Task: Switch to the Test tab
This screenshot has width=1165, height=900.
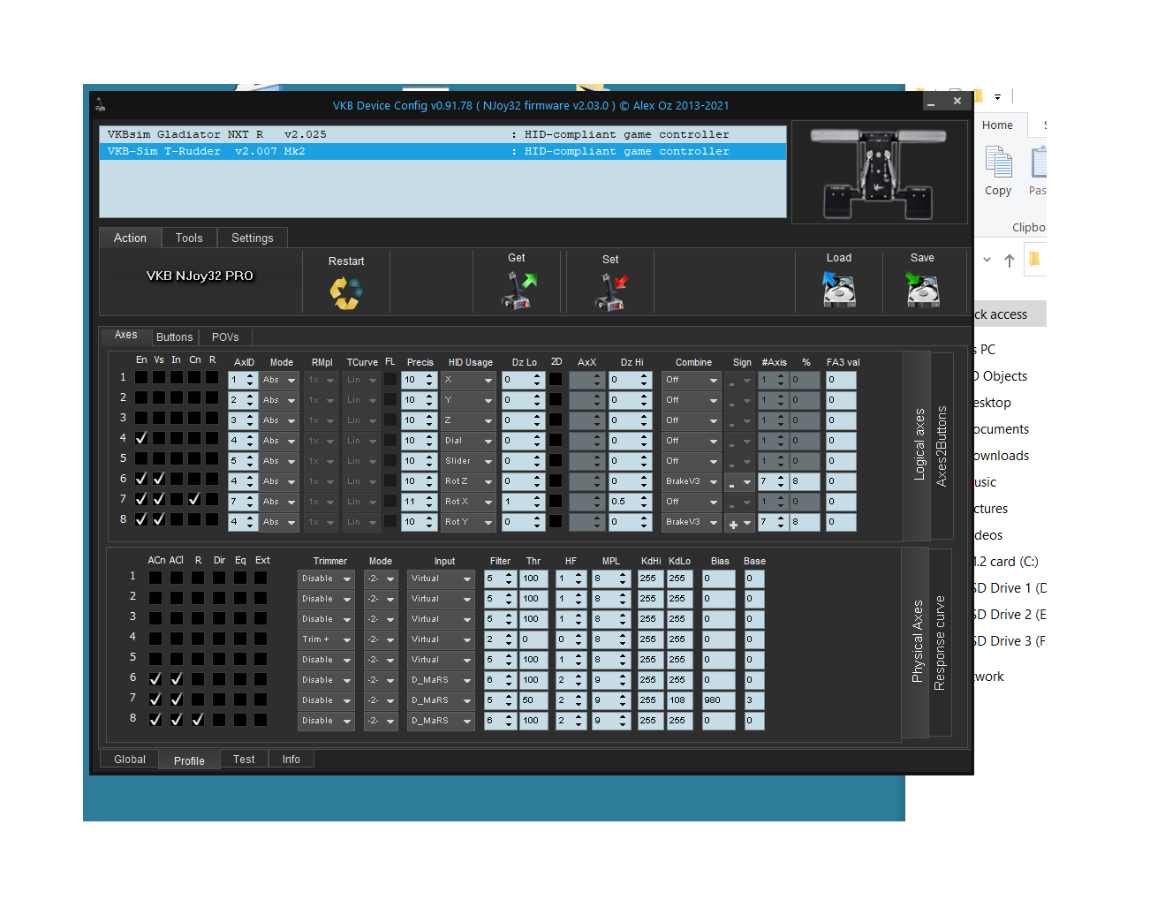Action: (x=244, y=759)
